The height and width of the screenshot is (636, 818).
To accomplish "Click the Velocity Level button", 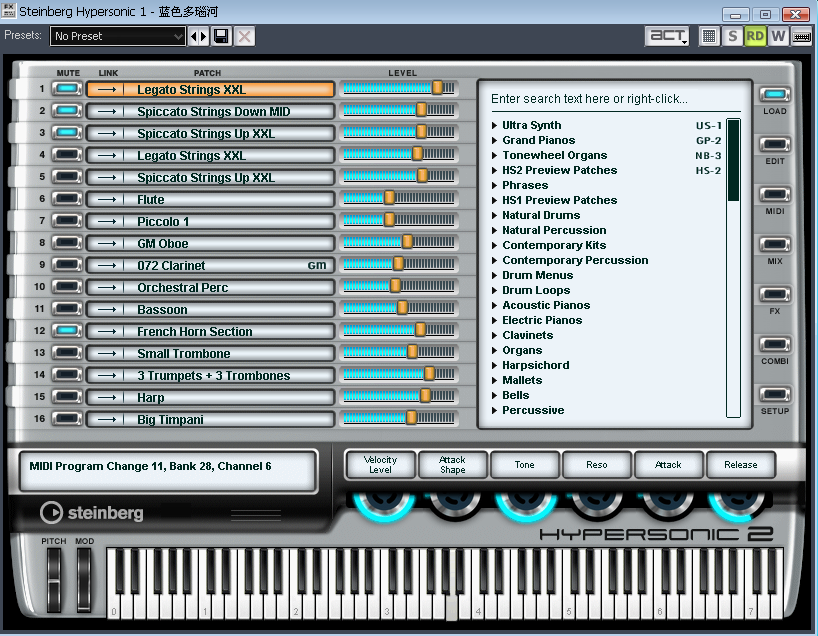I will point(381,465).
